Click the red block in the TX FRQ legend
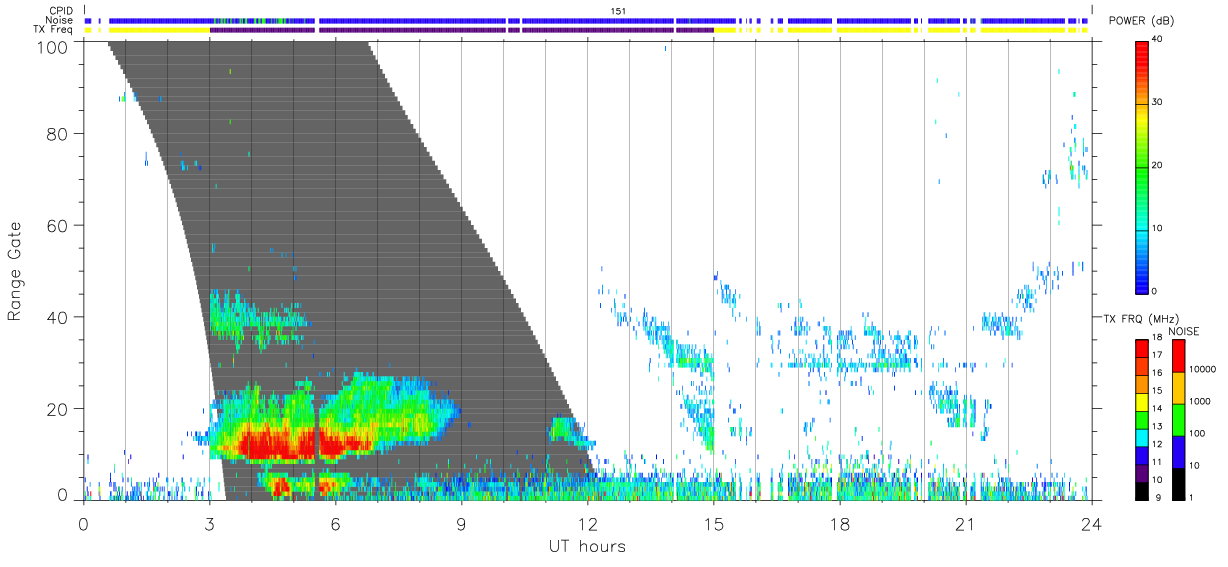Viewport: 1228px width, 567px height. (x=1141, y=348)
